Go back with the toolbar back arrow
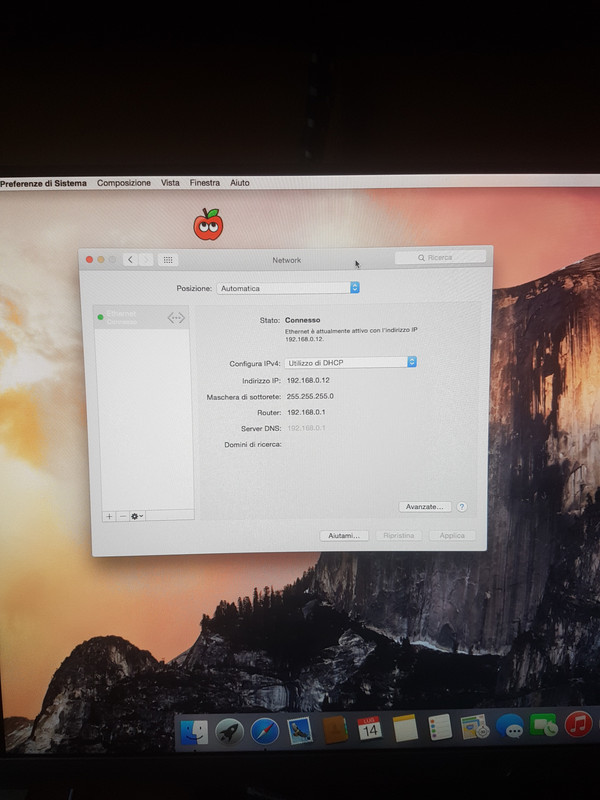Viewport: 600px width, 800px height. [130, 260]
